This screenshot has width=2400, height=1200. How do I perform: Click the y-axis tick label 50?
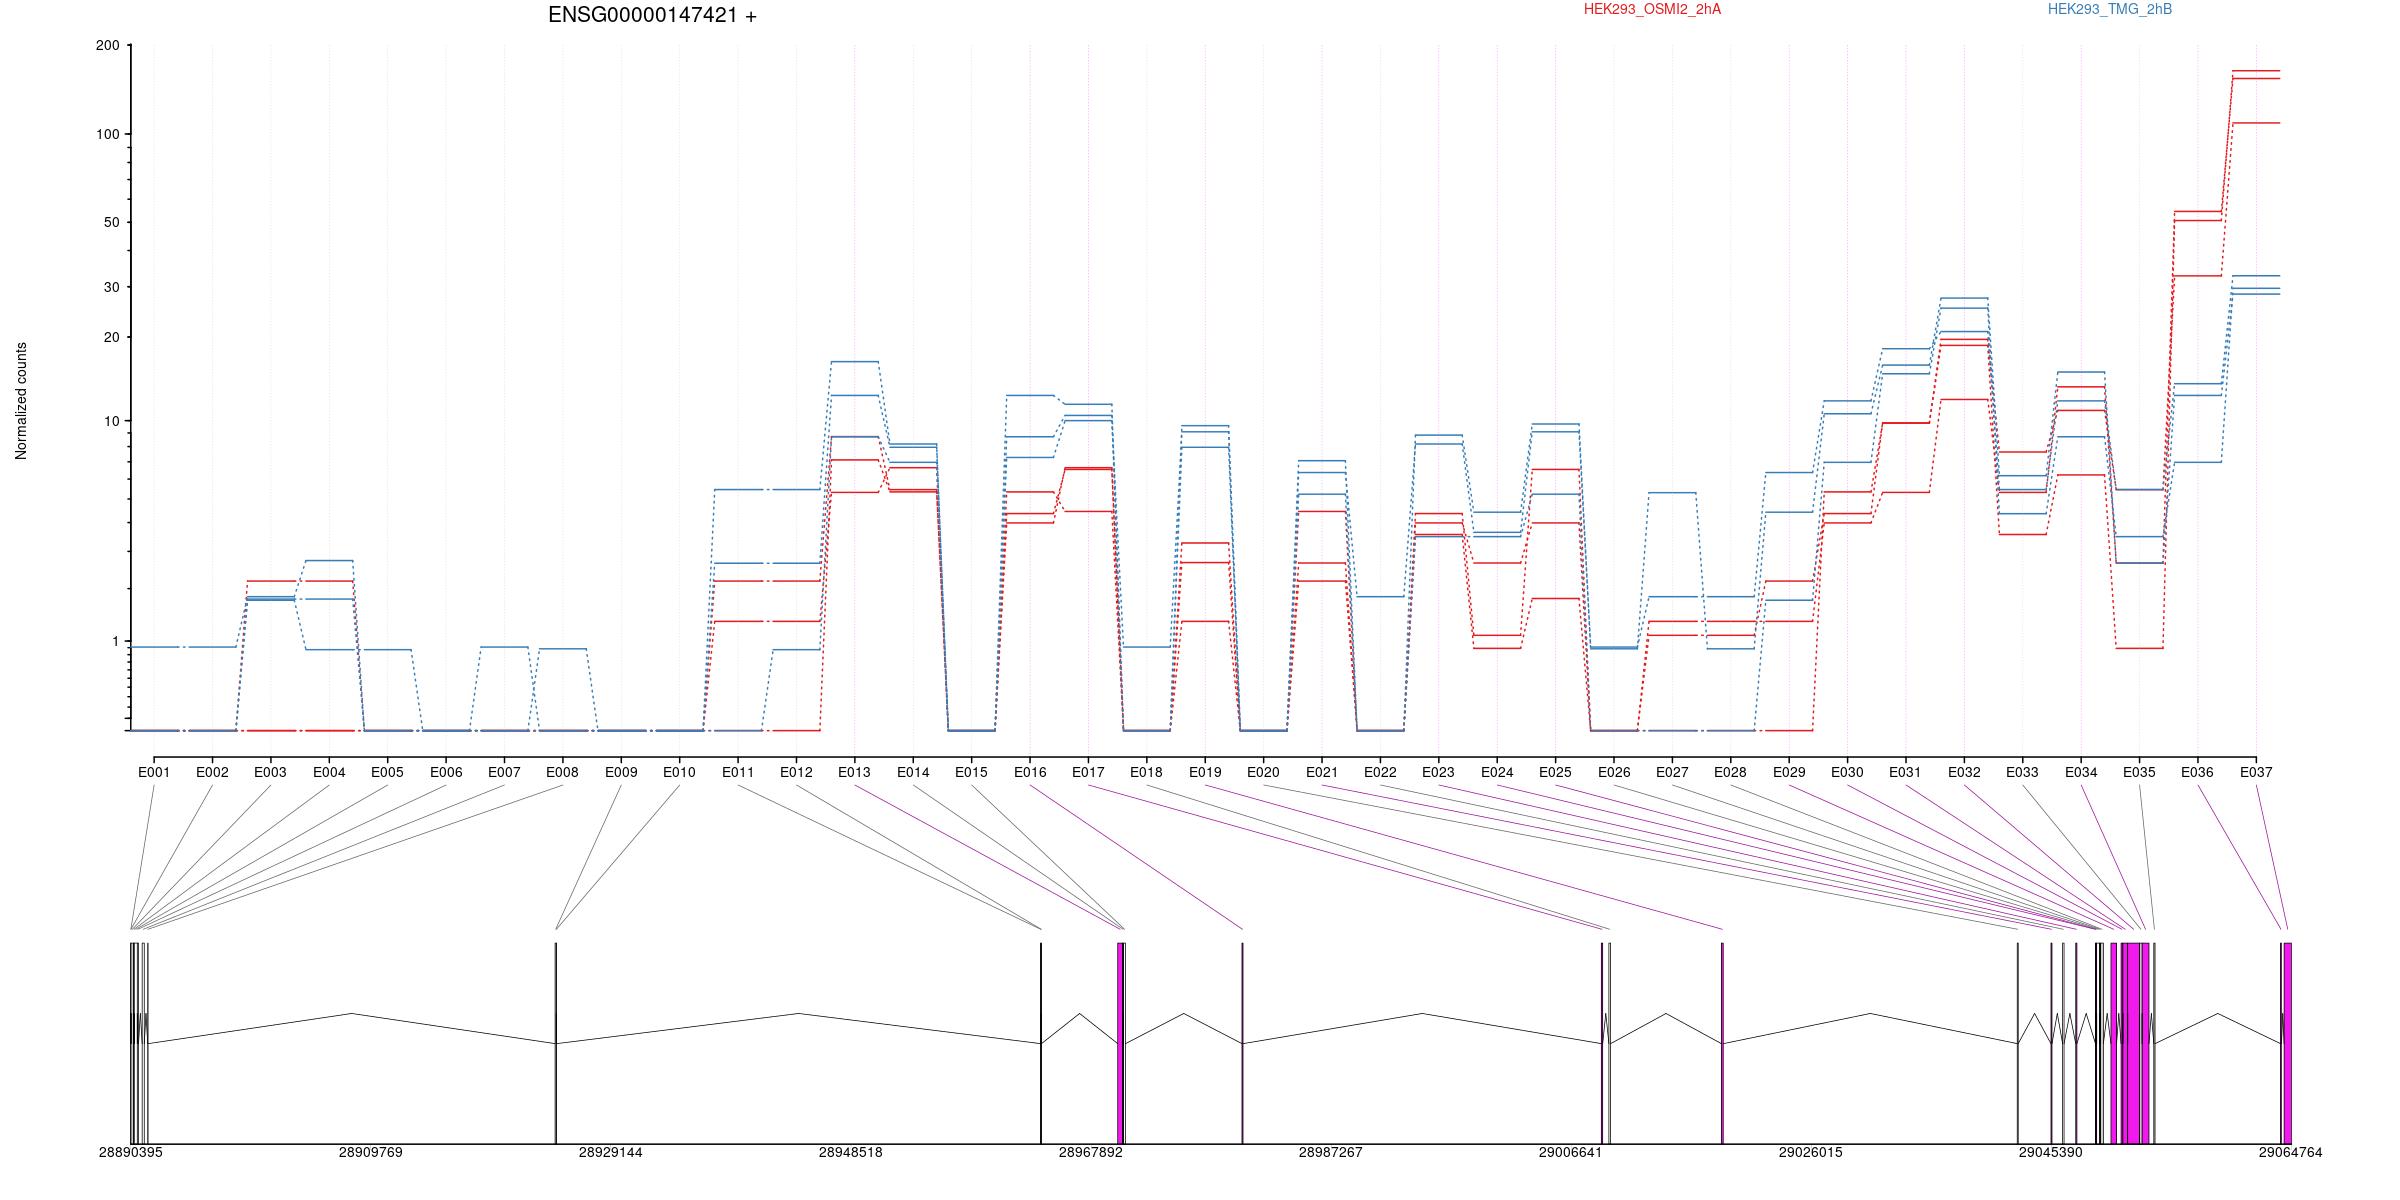click(x=111, y=222)
